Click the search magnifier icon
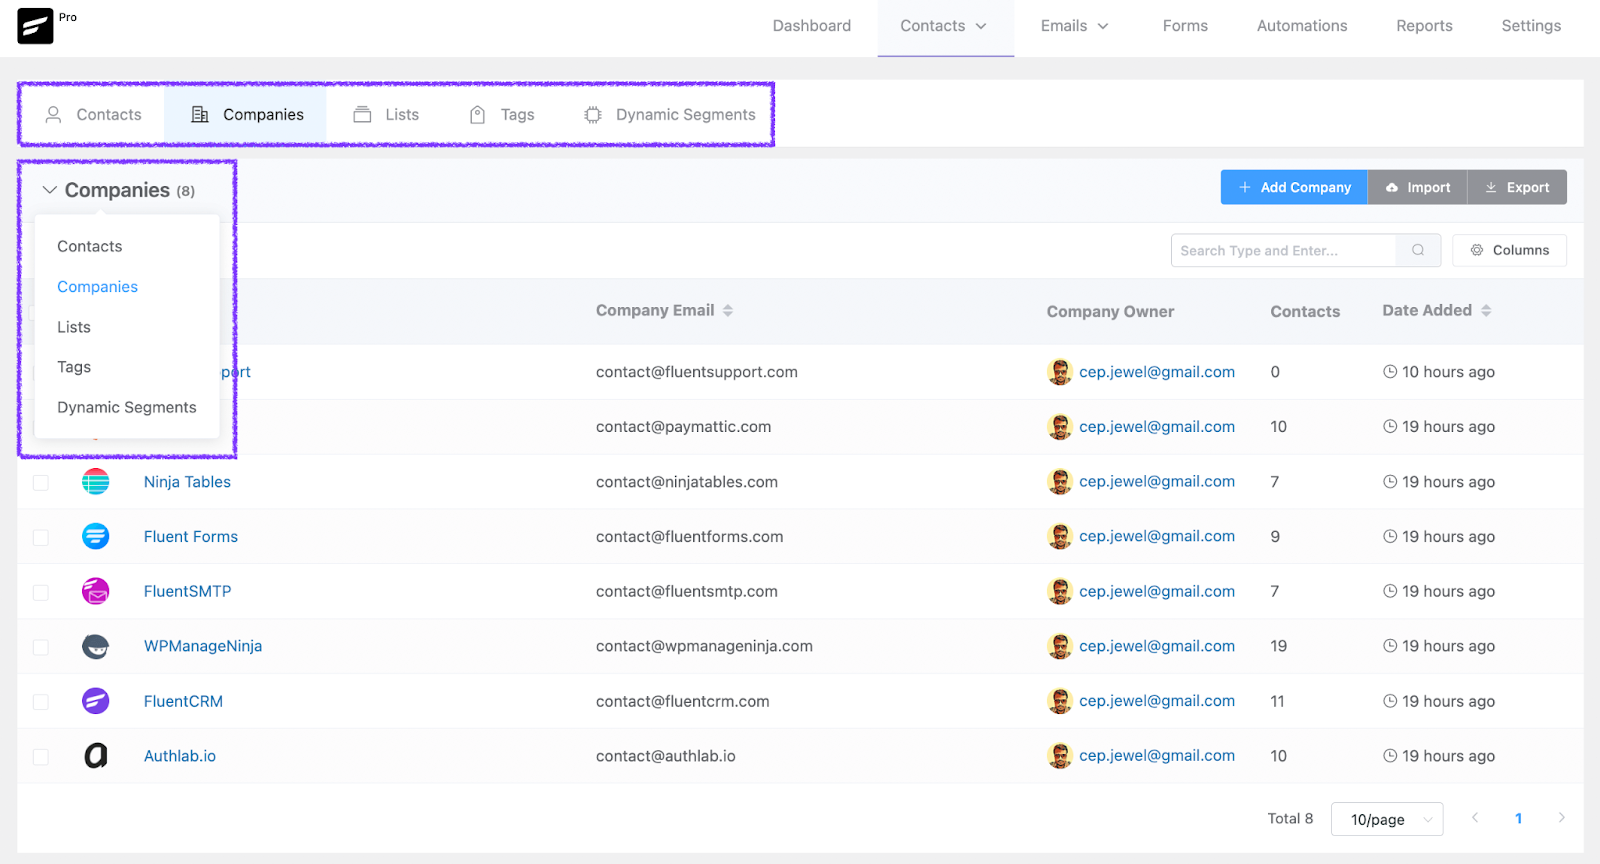The height and width of the screenshot is (864, 1600). pyautogui.click(x=1418, y=250)
